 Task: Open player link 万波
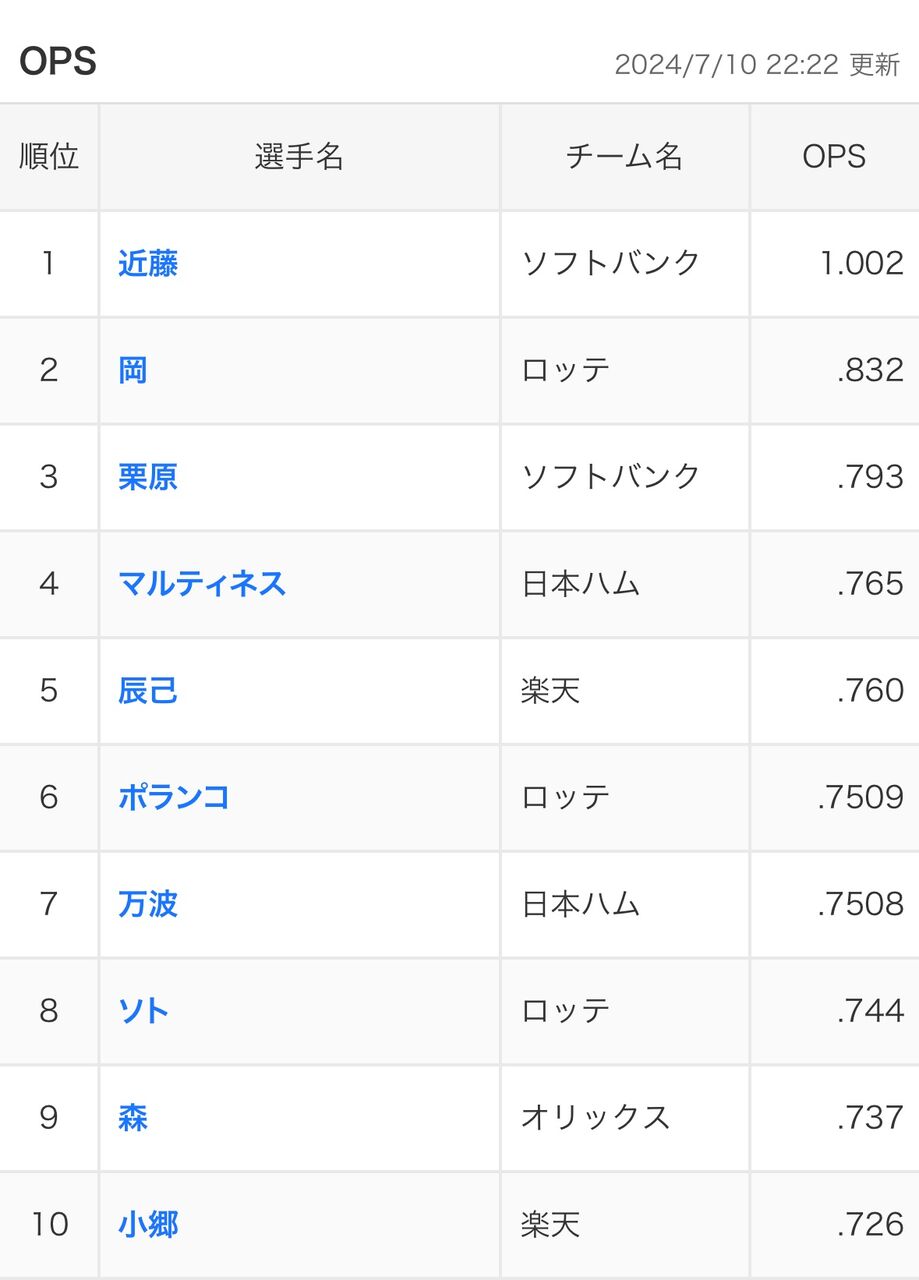(148, 905)
